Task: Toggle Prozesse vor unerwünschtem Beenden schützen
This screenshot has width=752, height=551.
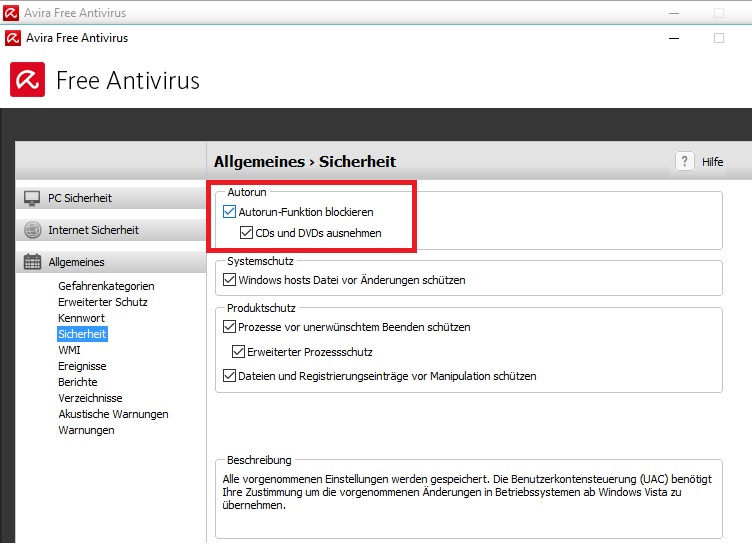Action: pos(229,327)
